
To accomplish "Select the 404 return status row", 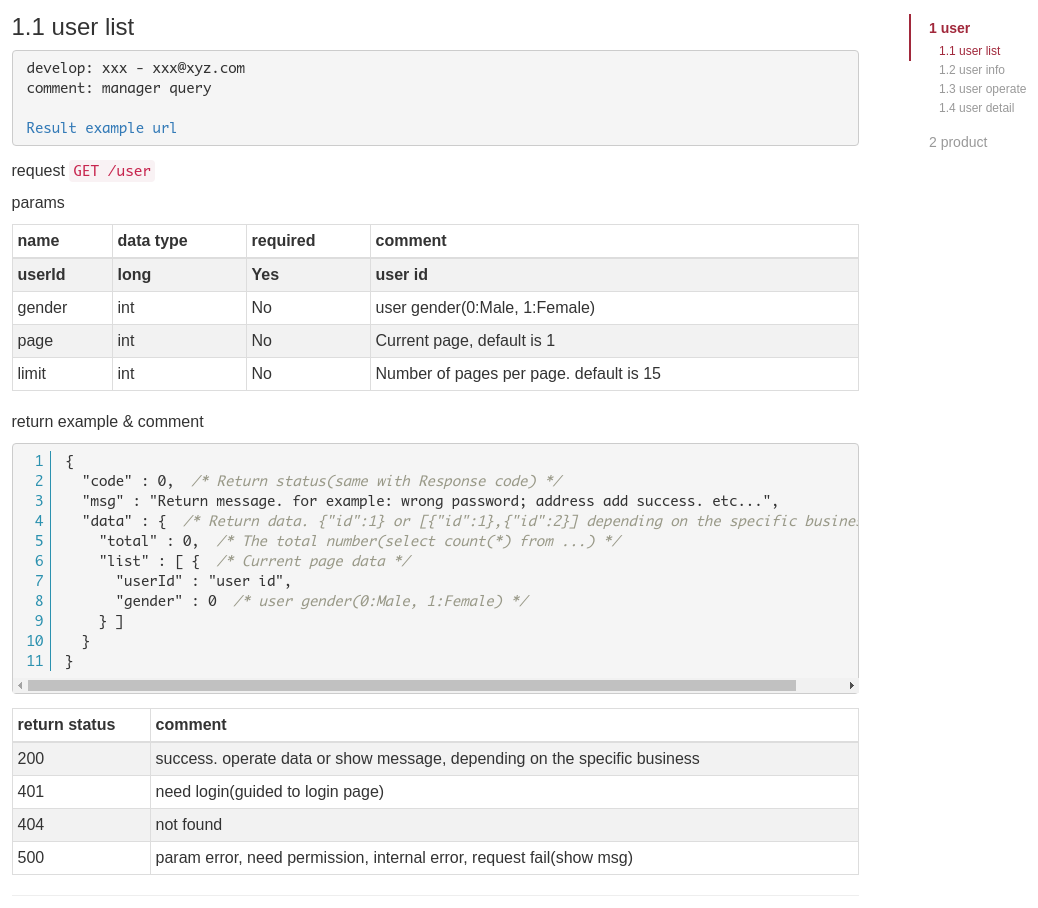I will coord(435,825).
